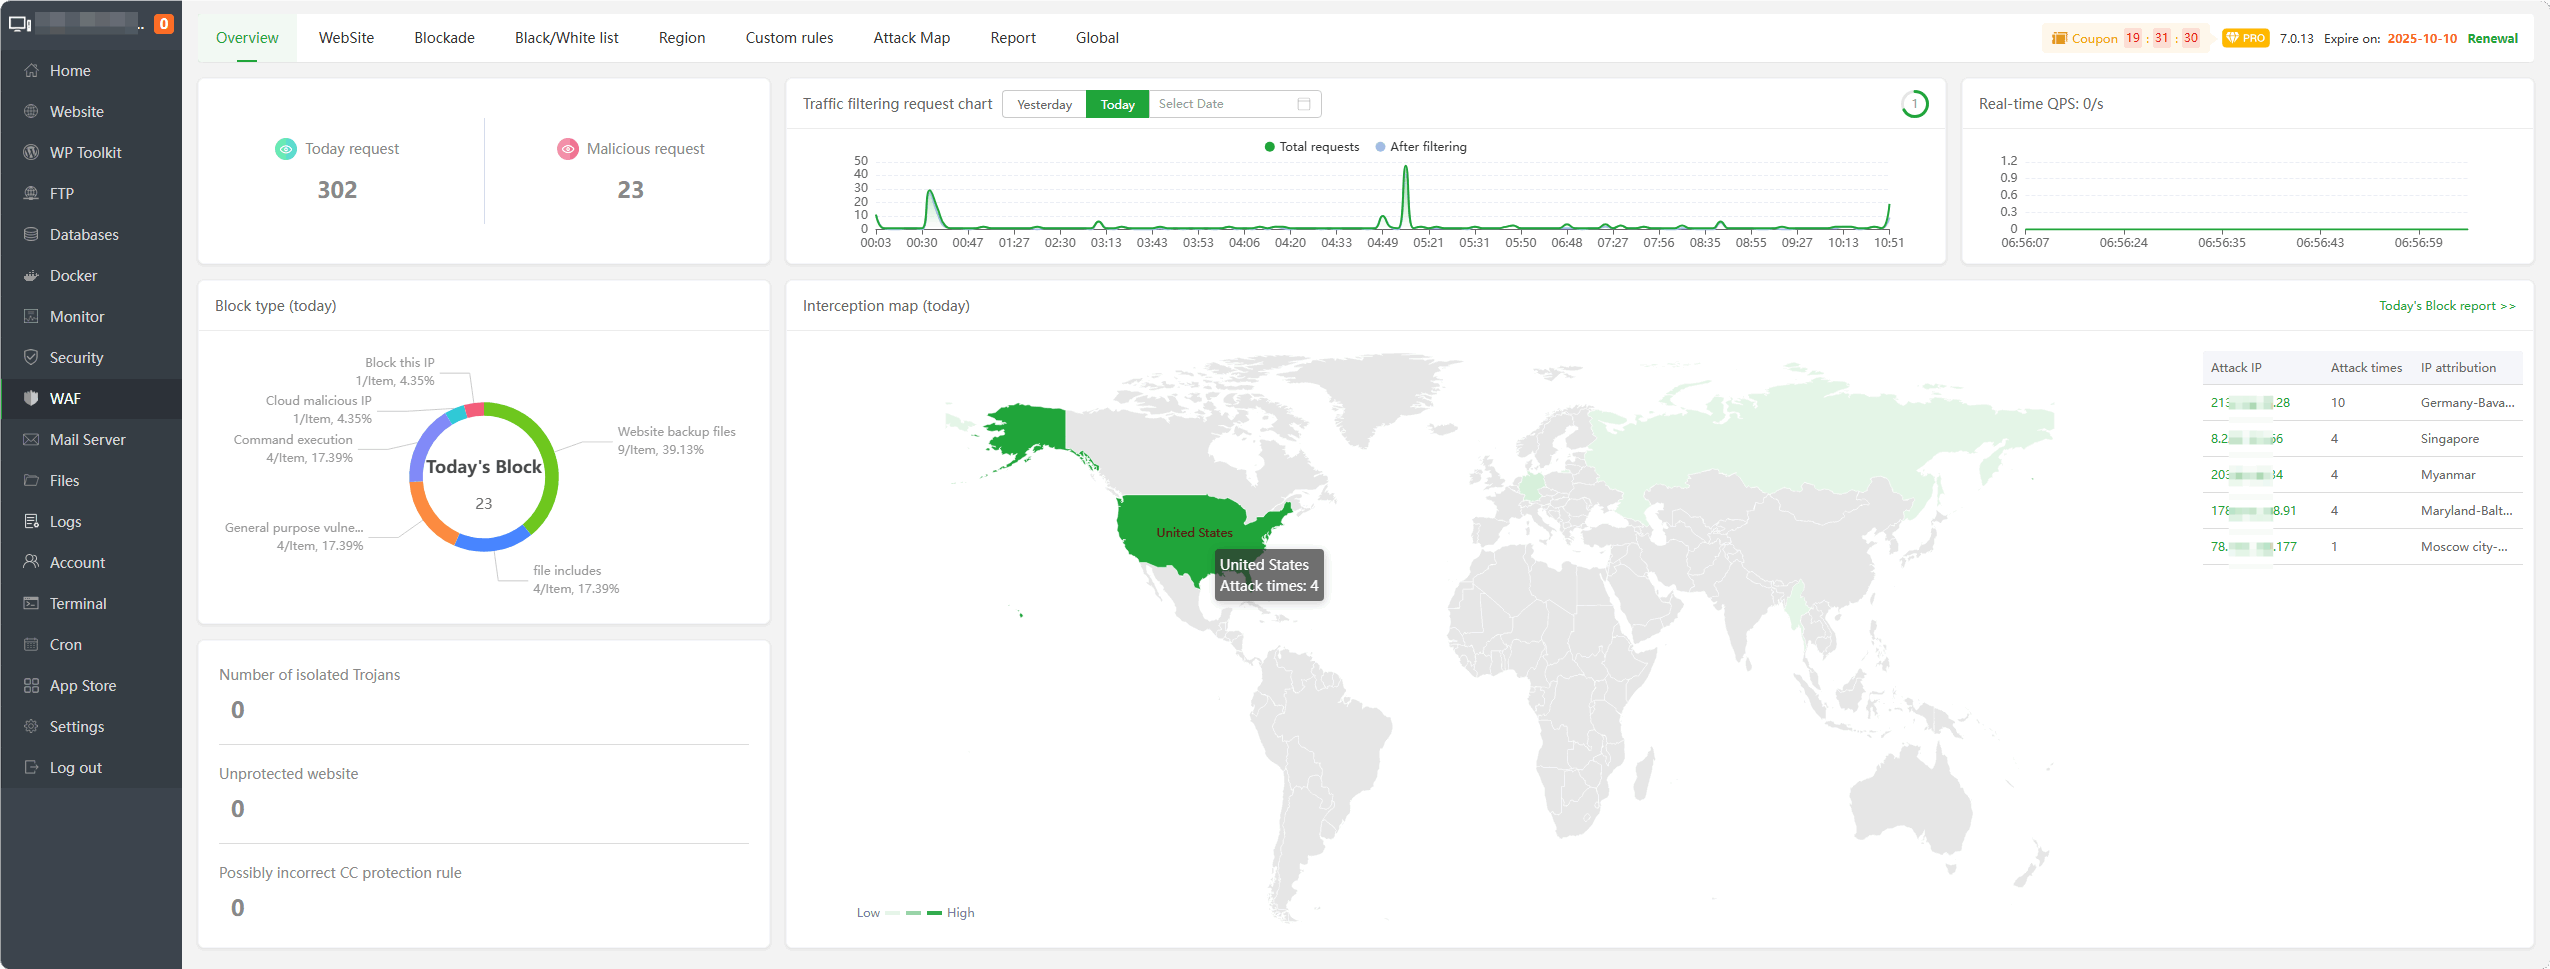This screenshot has height=969, width=2550.
Task: Open Terminal from the sidebar icon
Action: coord(31,604)
